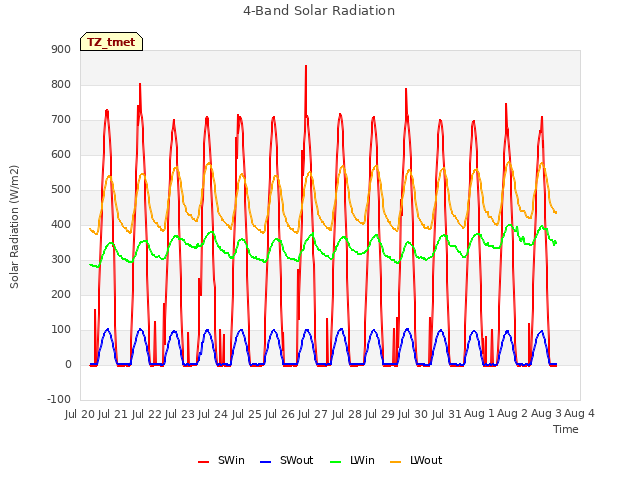Click the SWout blue legend swatch
The width and height of the screenshot is (640, 480).
click(265, 462)
